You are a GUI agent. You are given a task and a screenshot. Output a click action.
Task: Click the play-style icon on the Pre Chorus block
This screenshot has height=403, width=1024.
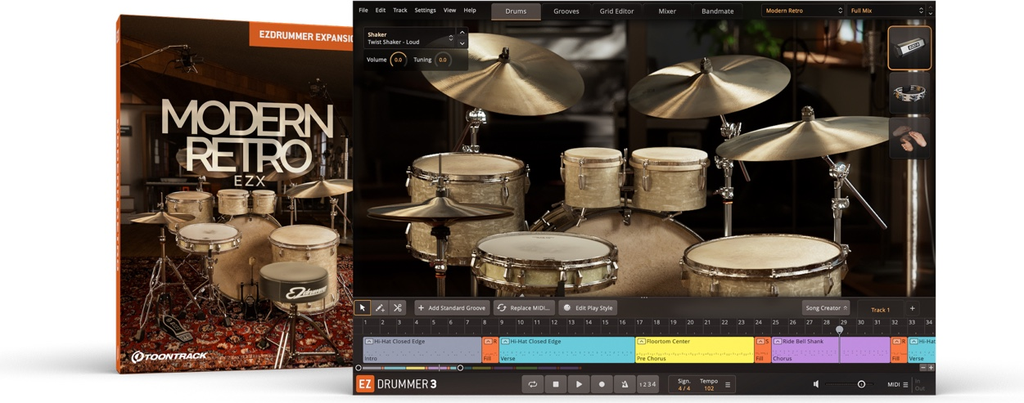click(641, 342)
